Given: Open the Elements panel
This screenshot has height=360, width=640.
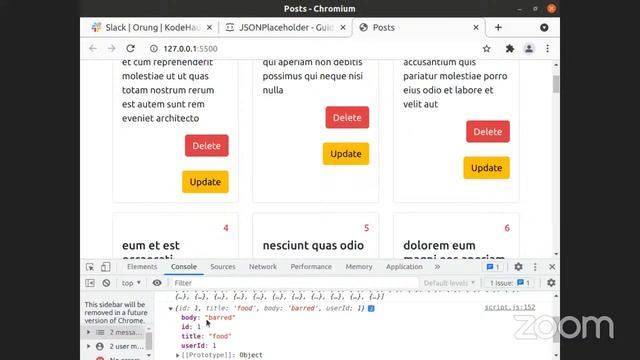Looking at the screenshot, I should (142, 267).
